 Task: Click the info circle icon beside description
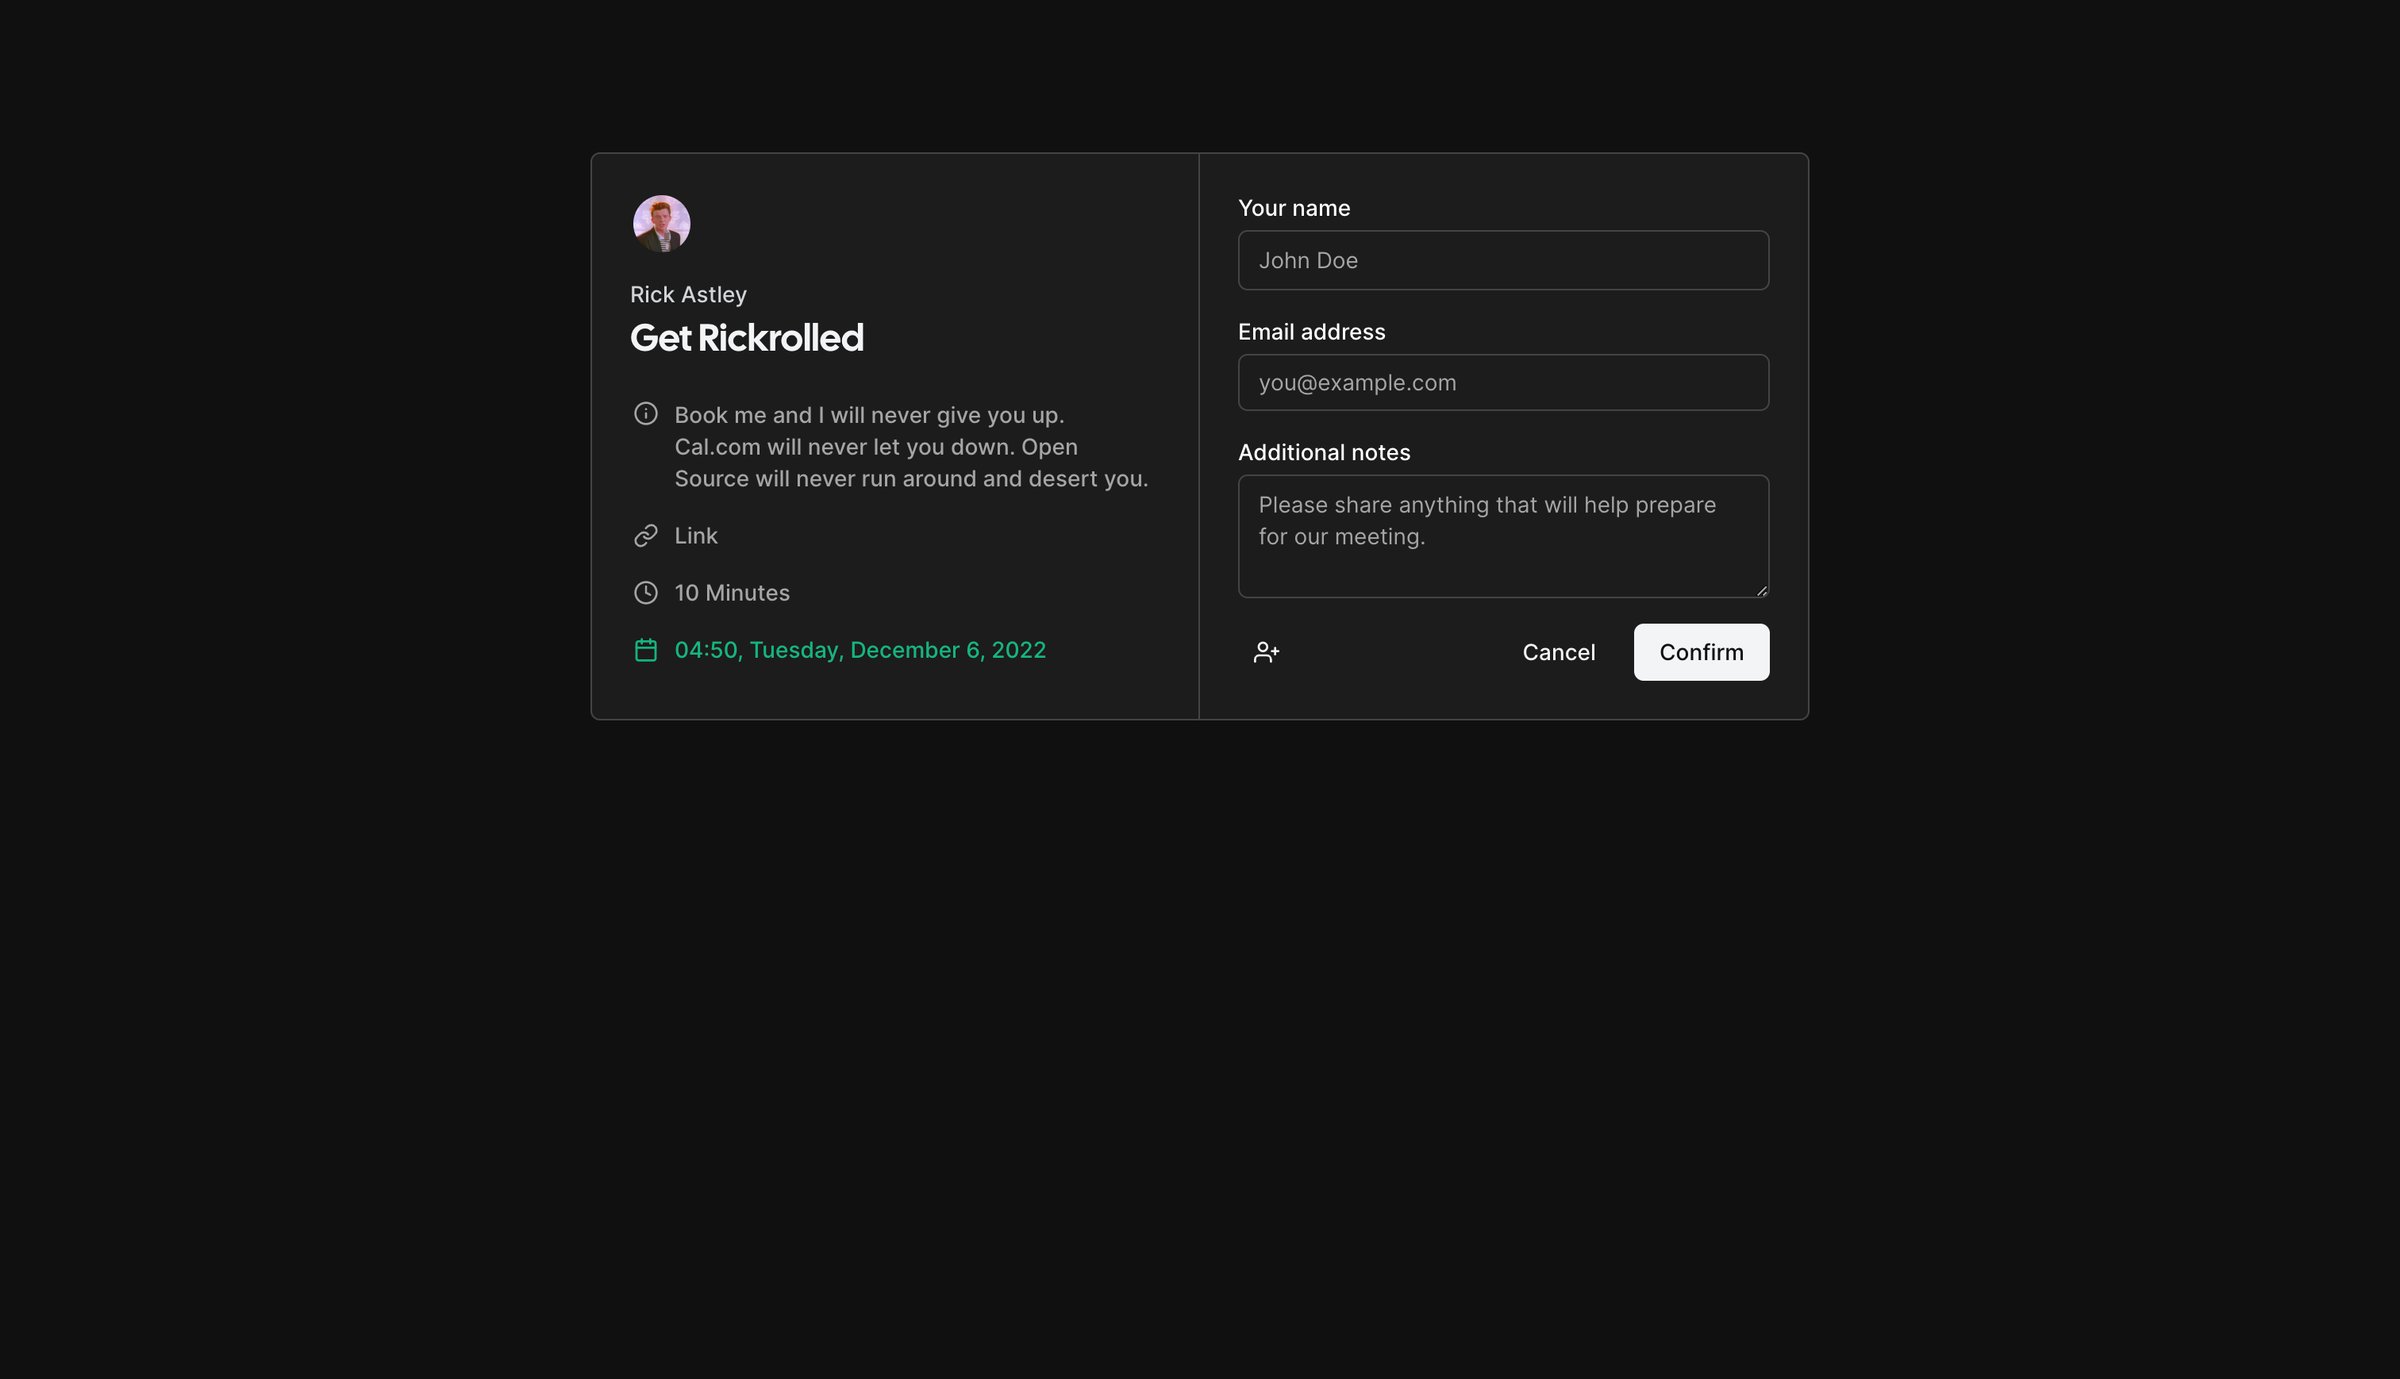click(x=646, y=414)
